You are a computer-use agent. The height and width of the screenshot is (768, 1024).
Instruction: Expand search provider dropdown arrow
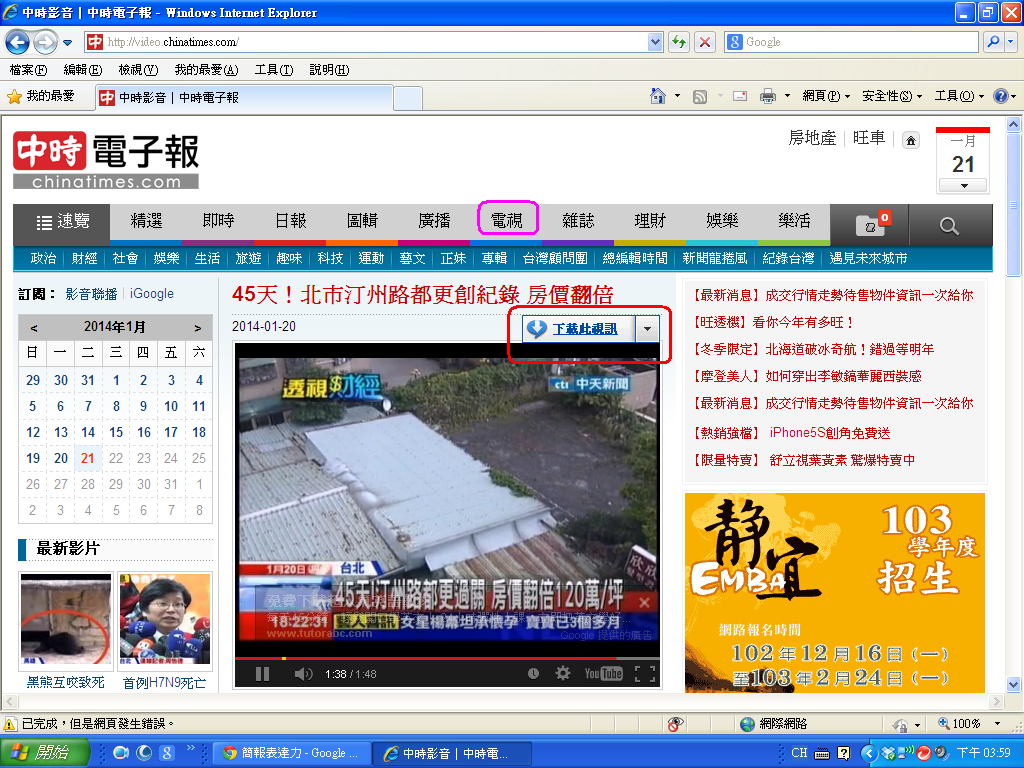(x=1011, y=42)
